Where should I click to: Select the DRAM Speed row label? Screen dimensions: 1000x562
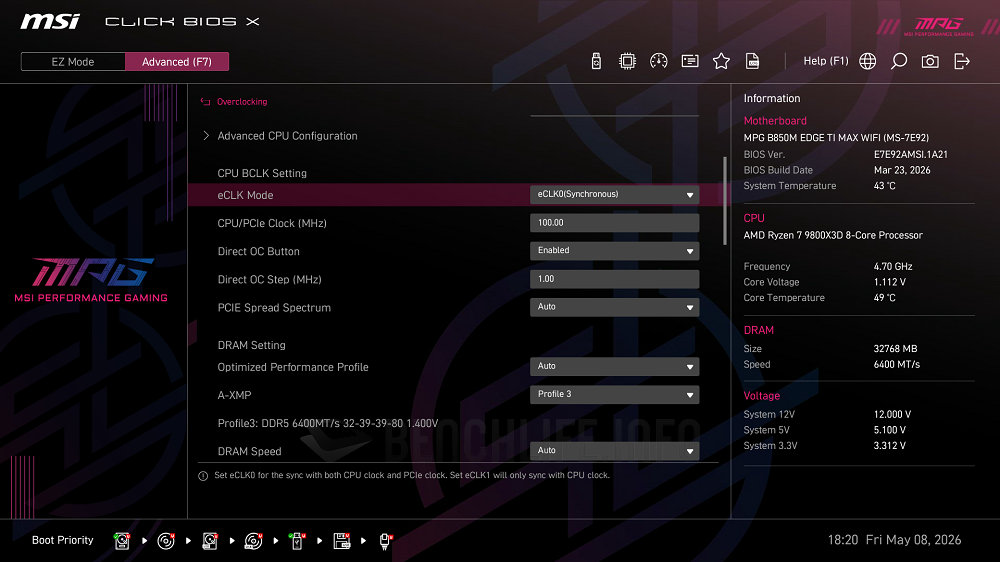click(x=249, y=451)
